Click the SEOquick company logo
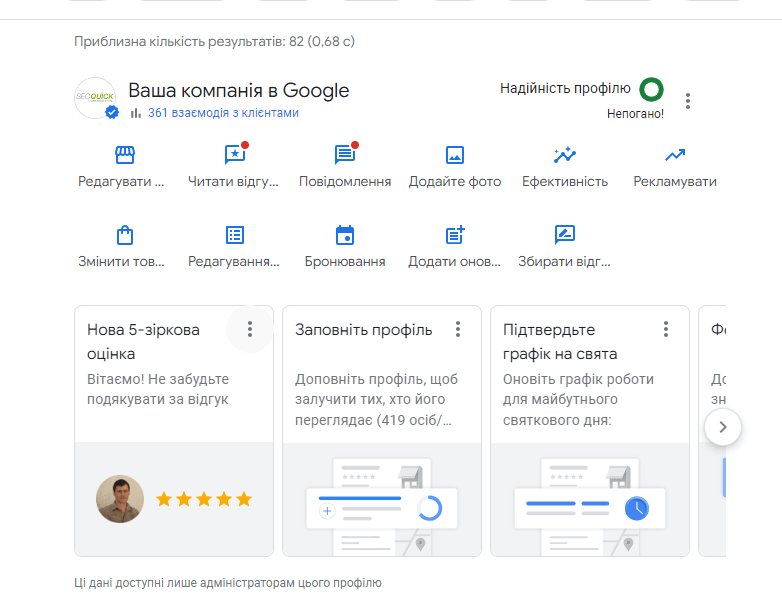This screenshot has width=782, height=612. click(95, 97)
